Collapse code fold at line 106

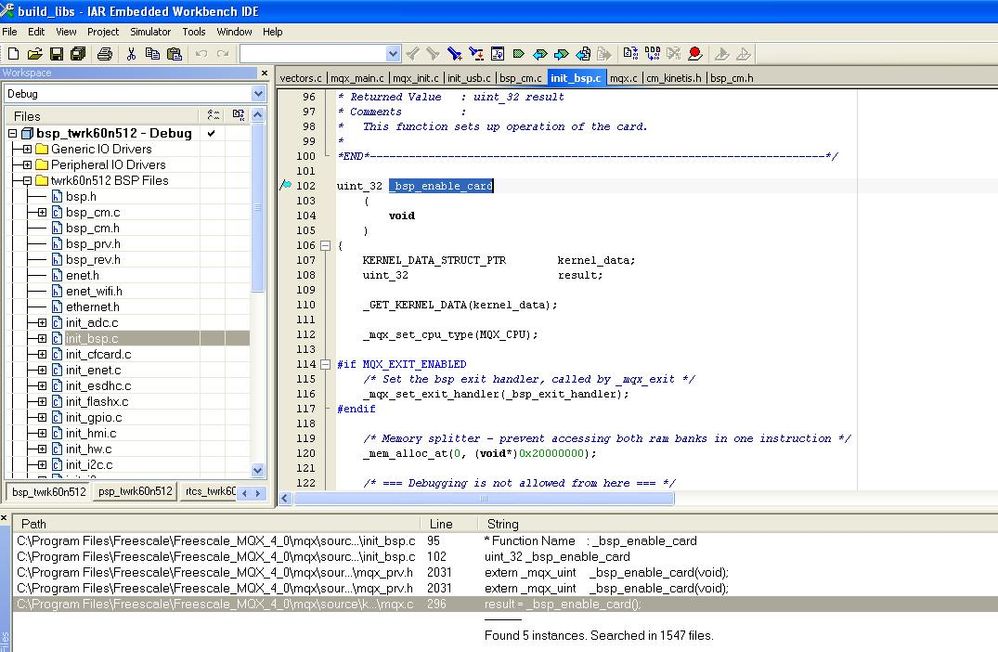(325, 246)
